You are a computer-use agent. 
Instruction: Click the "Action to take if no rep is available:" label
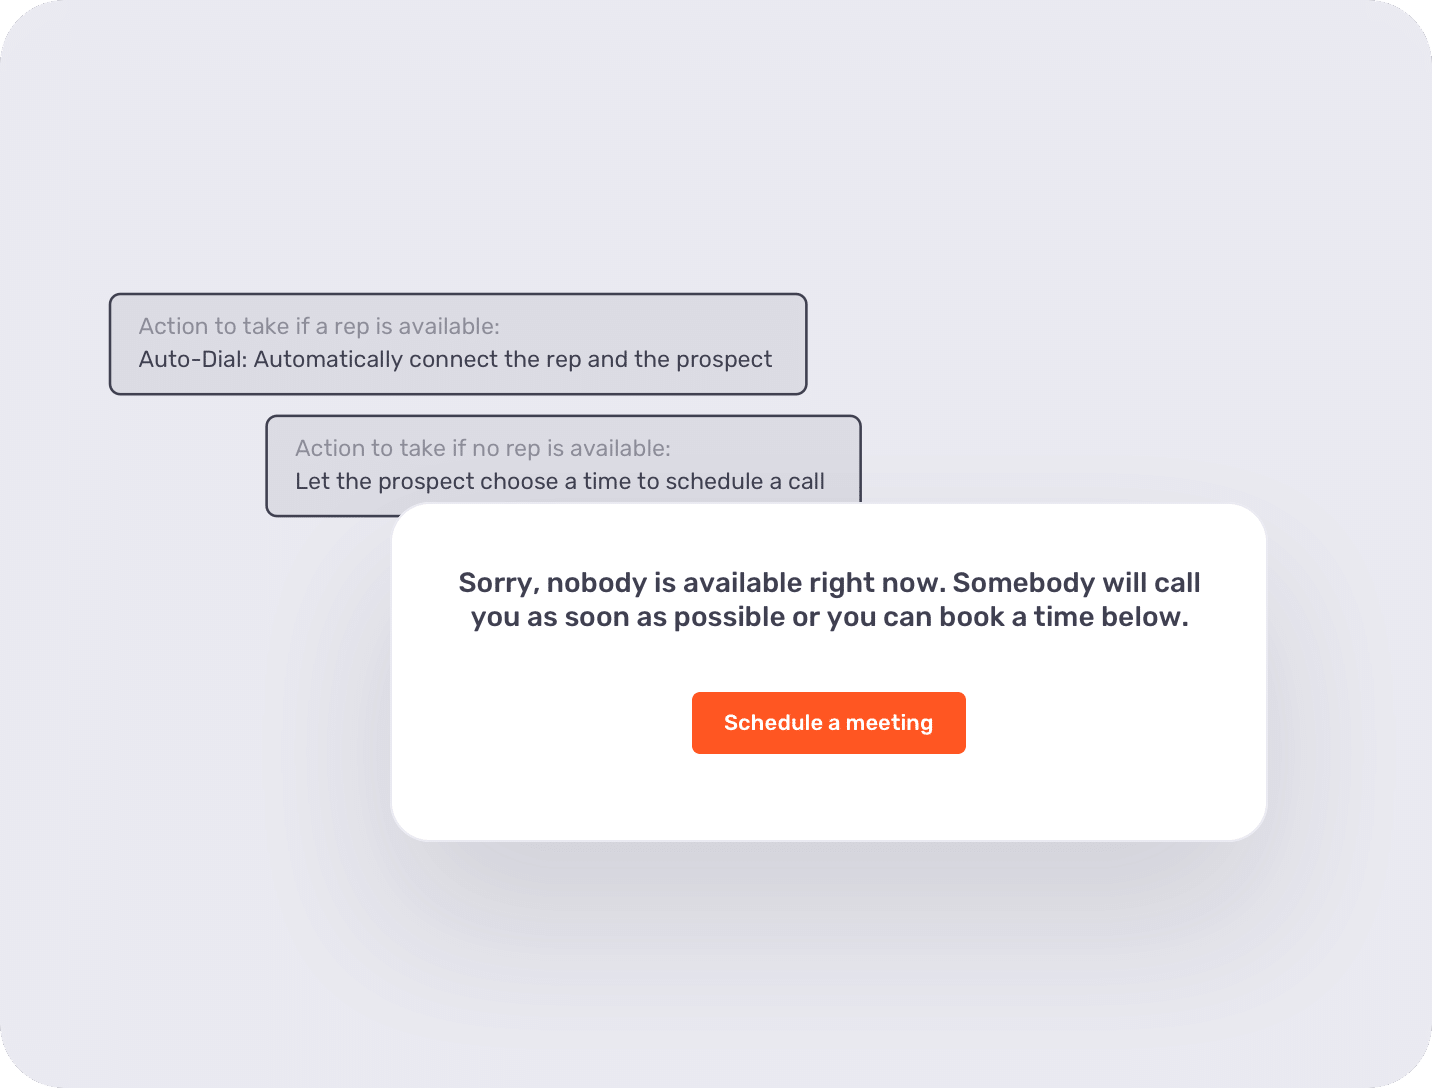pyautogui.click(x=482, y=449)
